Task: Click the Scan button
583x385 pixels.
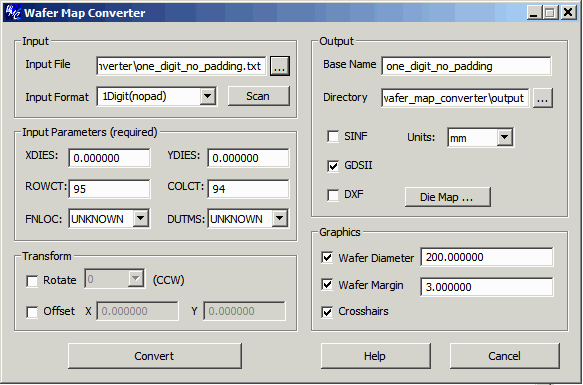Action: tap(258, 96)
